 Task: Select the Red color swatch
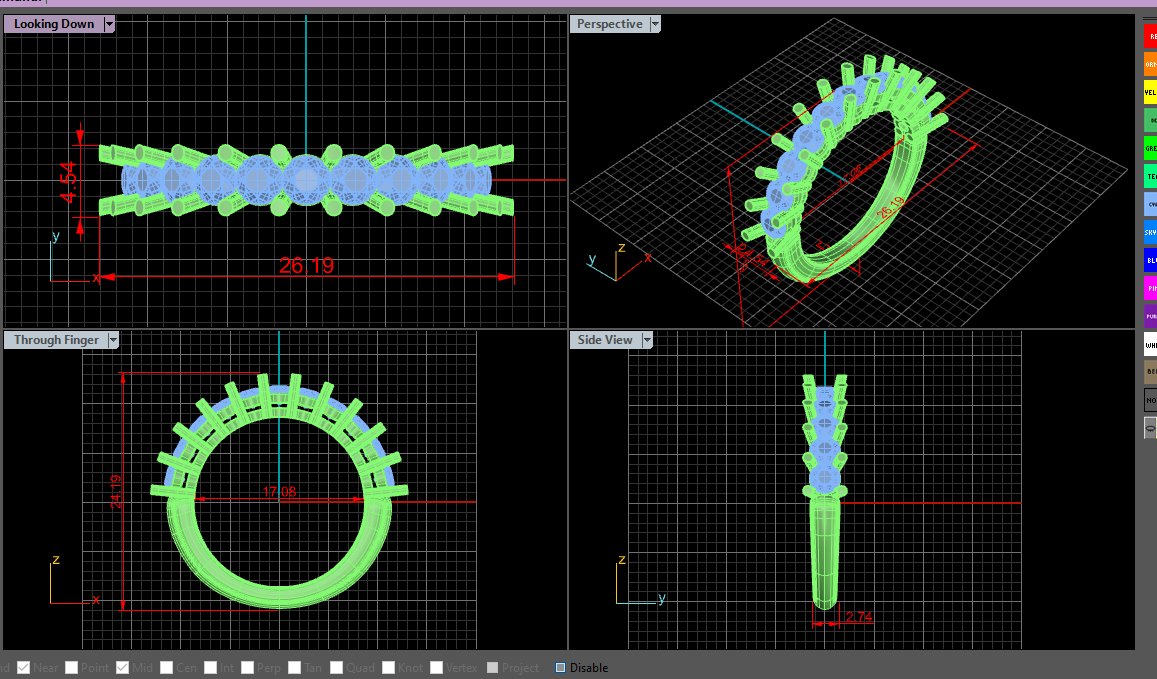coord(1150,35)
